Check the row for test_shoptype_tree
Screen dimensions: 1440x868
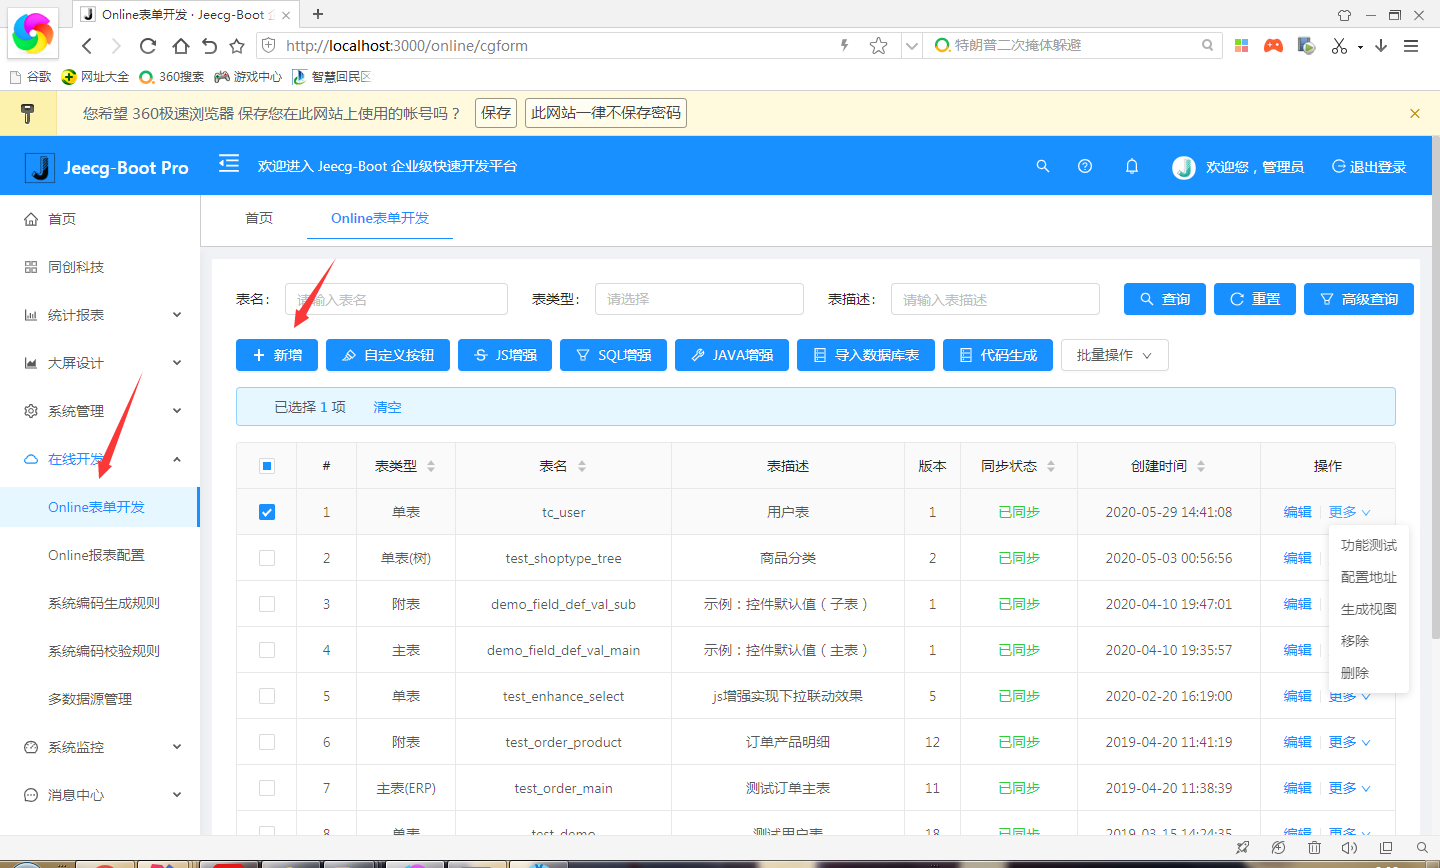[267, 557]
